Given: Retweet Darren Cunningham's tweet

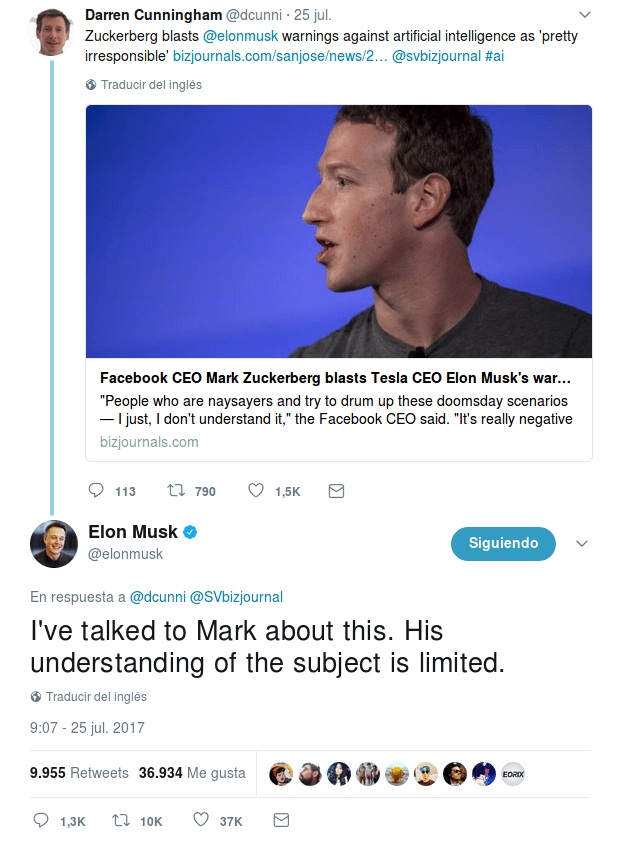Looking at the screenshot, I should [176, 491].
